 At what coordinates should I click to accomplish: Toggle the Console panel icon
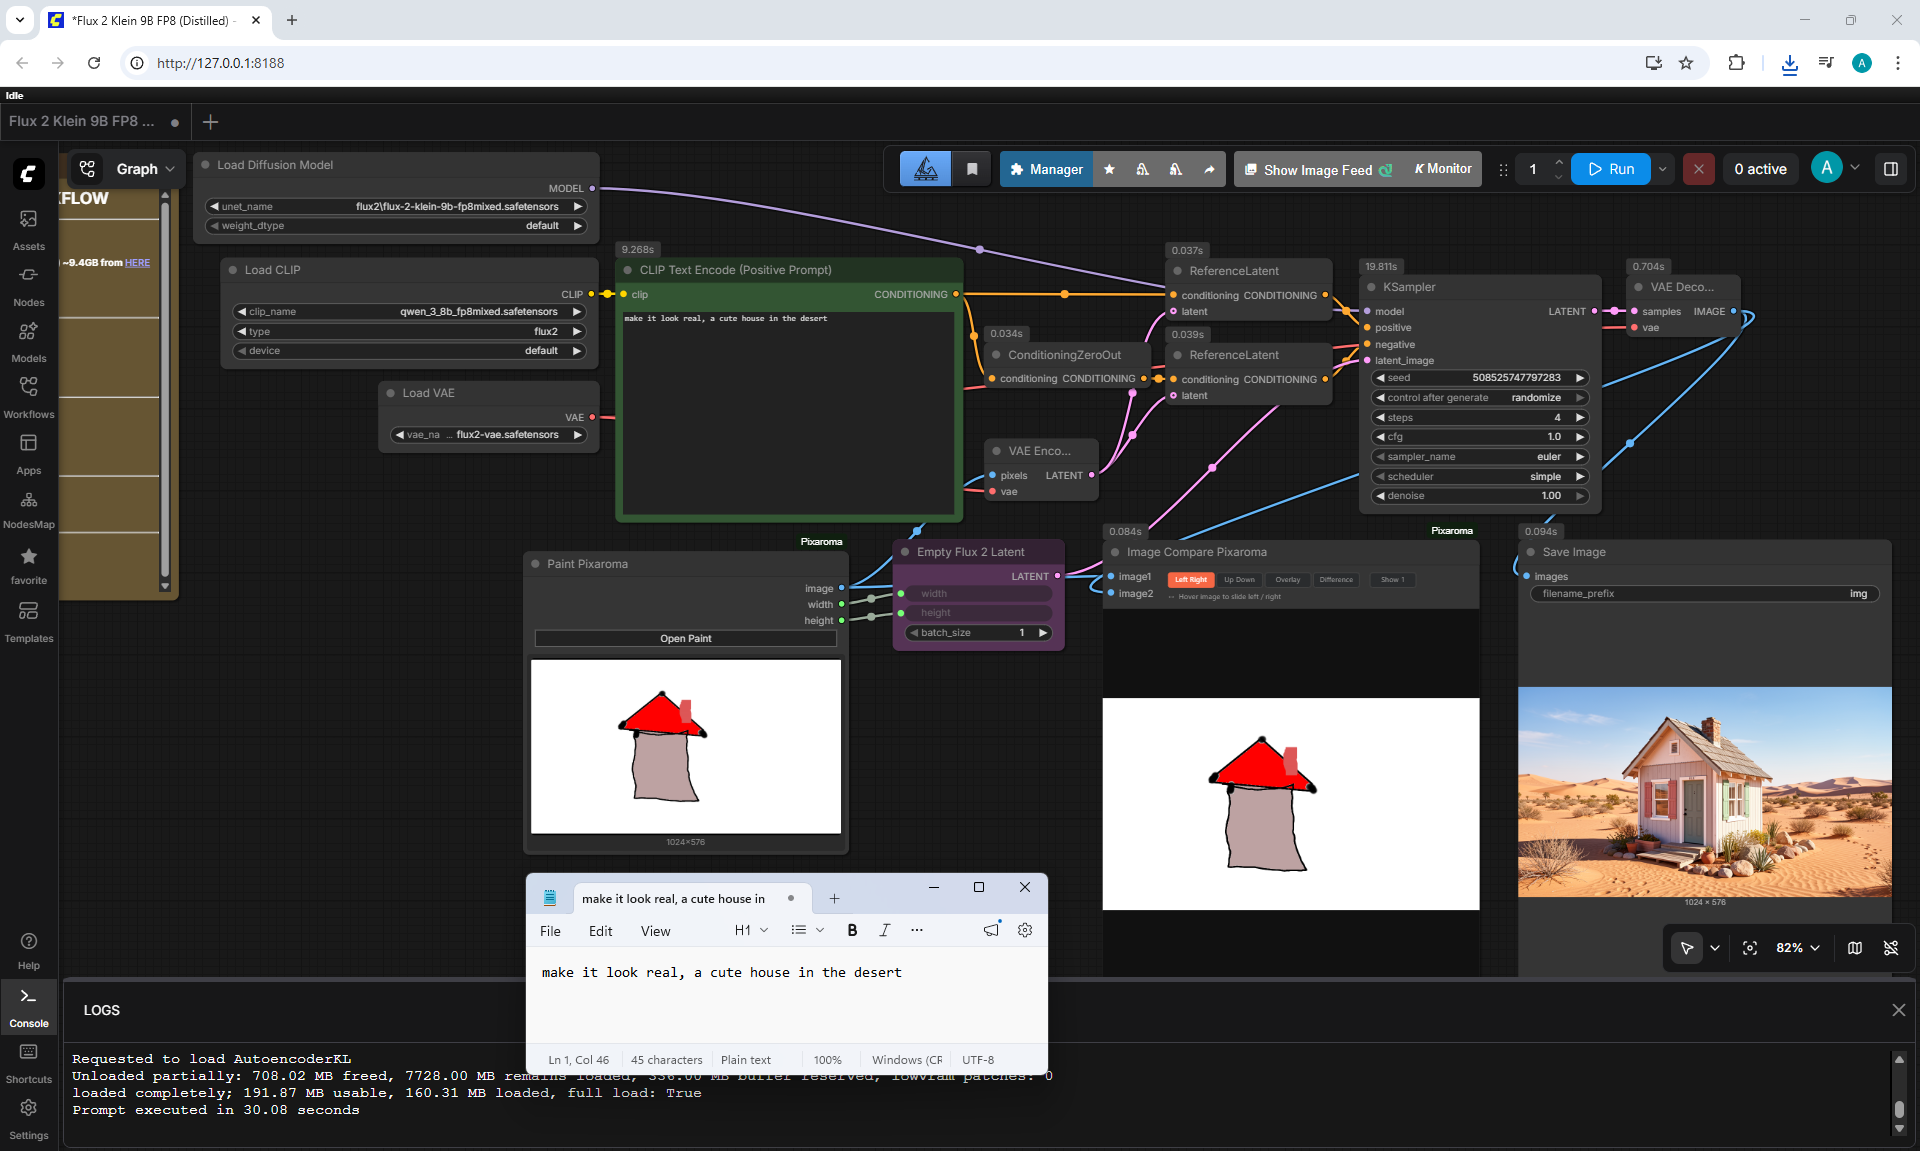tap(28, 1006)
